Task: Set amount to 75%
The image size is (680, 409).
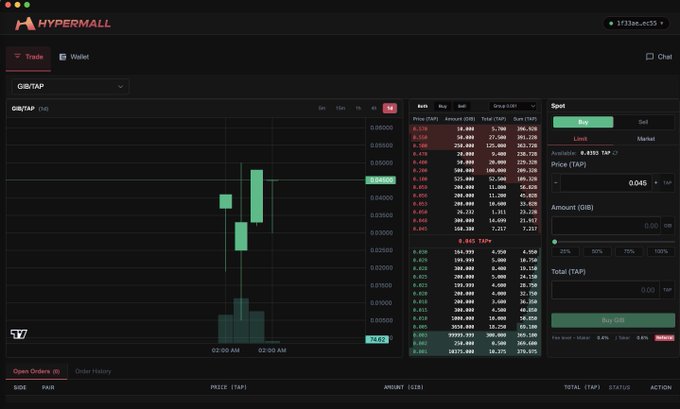Action: pyautogui.click(x=629, y=252)
